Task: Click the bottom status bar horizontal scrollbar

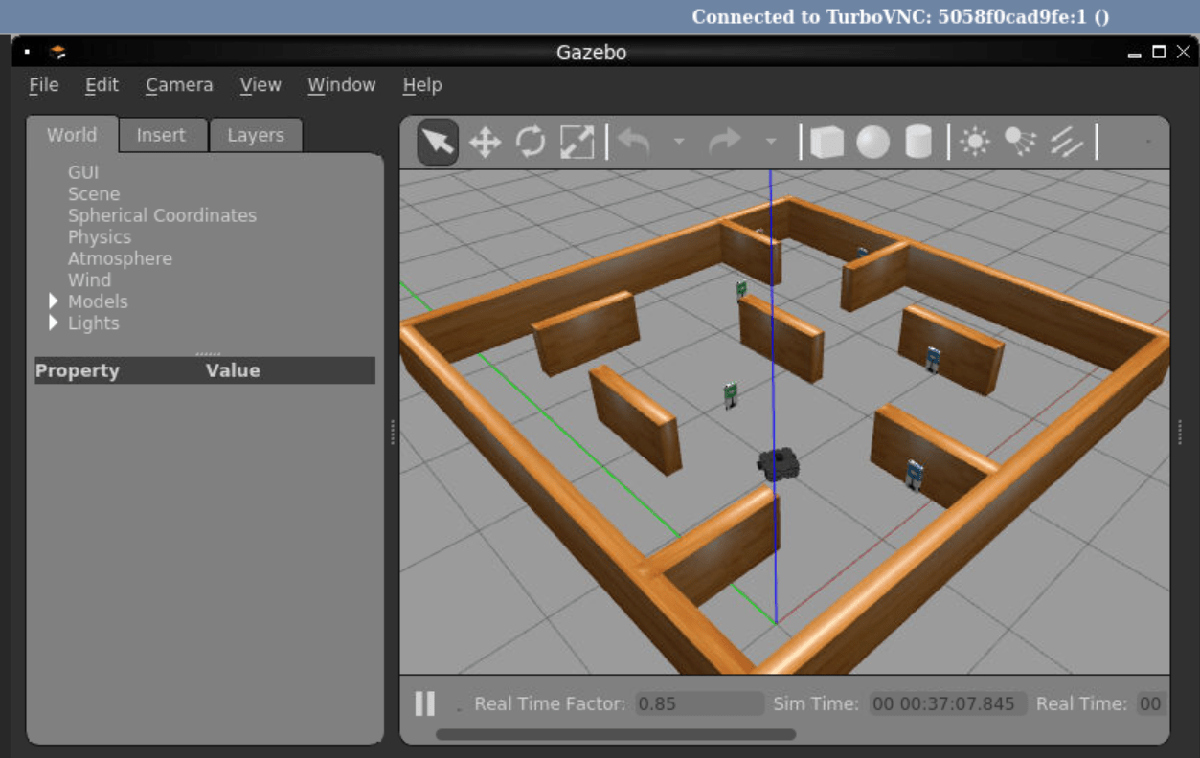Action: pyautogui.click(x=616, y=735)
